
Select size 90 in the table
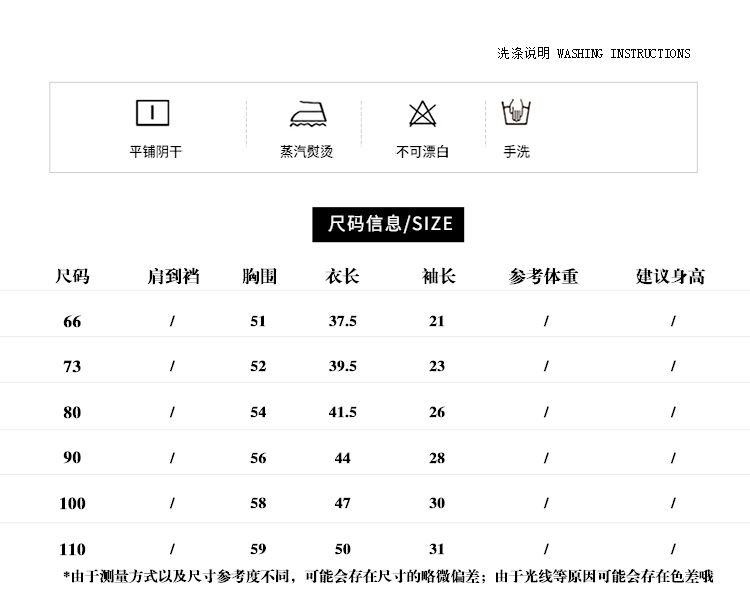[72, 457]
